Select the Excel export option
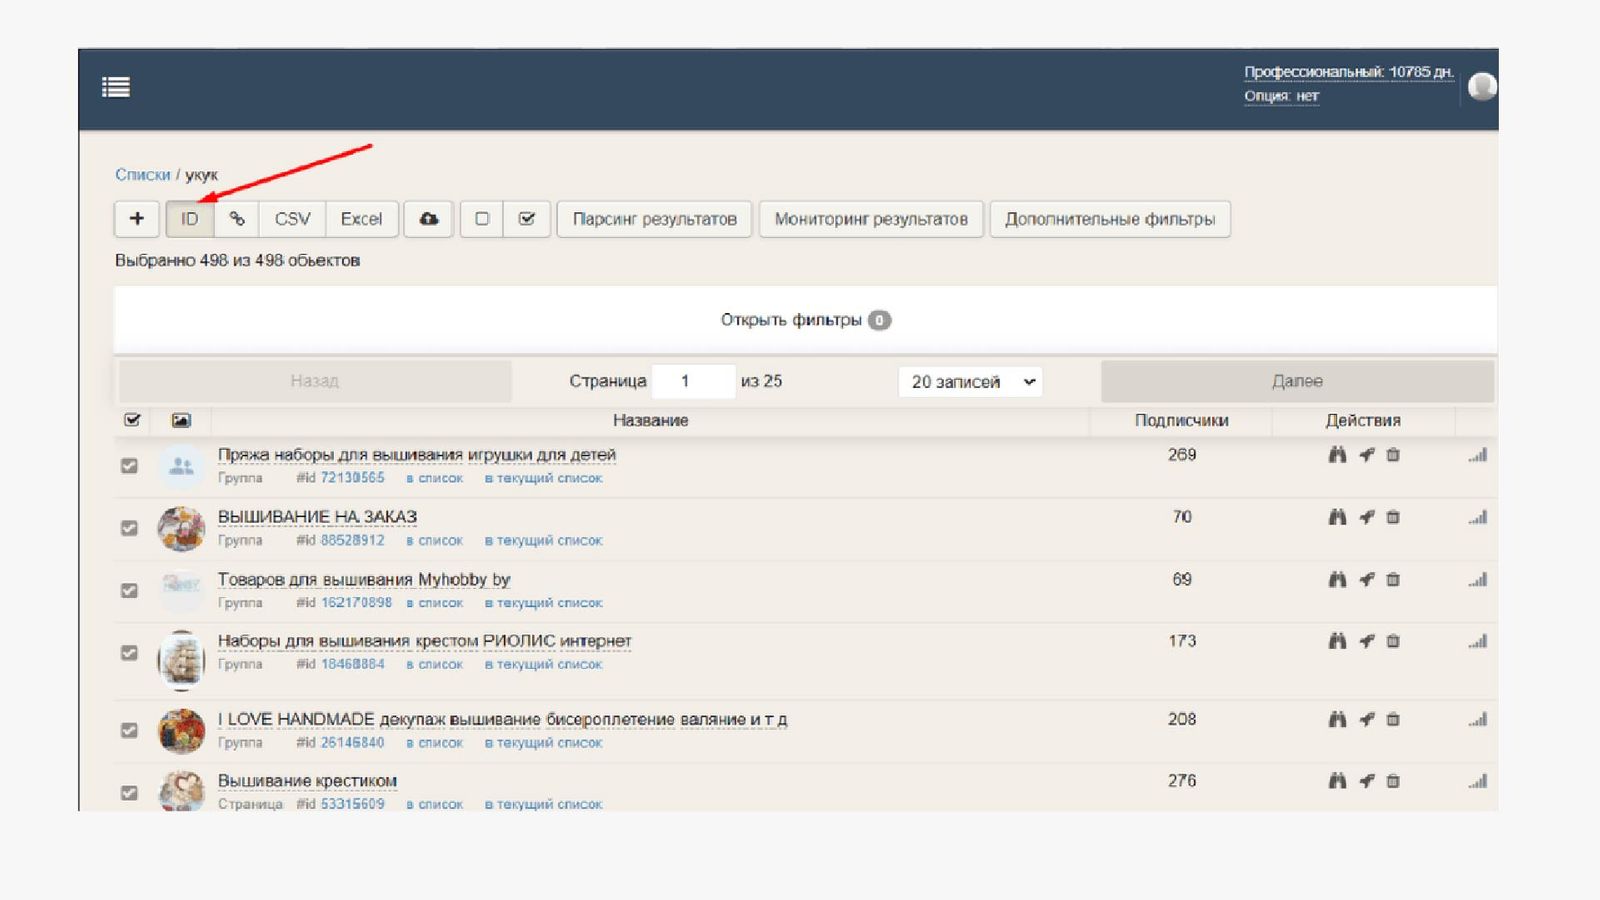The image size is (1600, 900). point(361,219)
